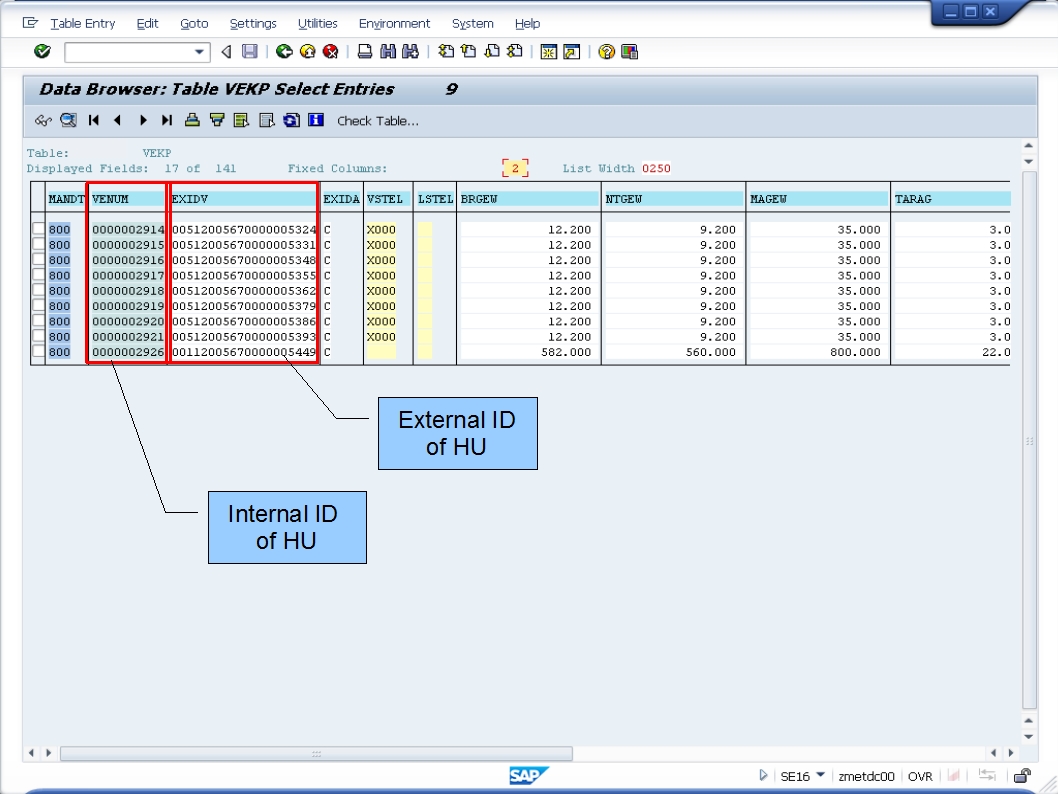Check the row selection box for VENUM 0000002914
The image size is (1058, 794).
[37, 228]
